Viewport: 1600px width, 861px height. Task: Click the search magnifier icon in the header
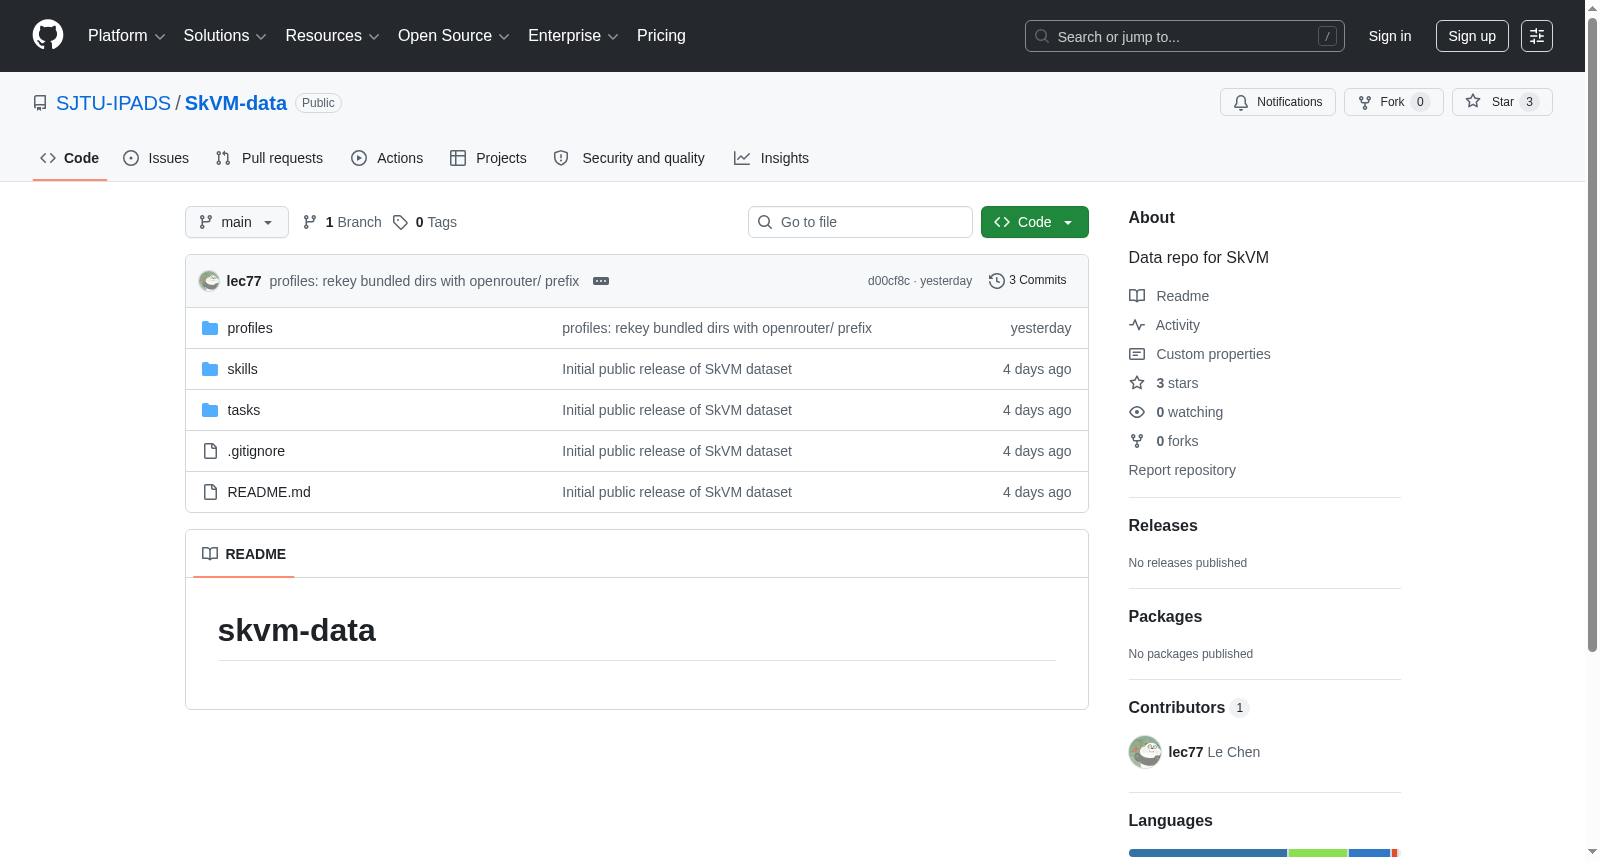click(1042, 36)
